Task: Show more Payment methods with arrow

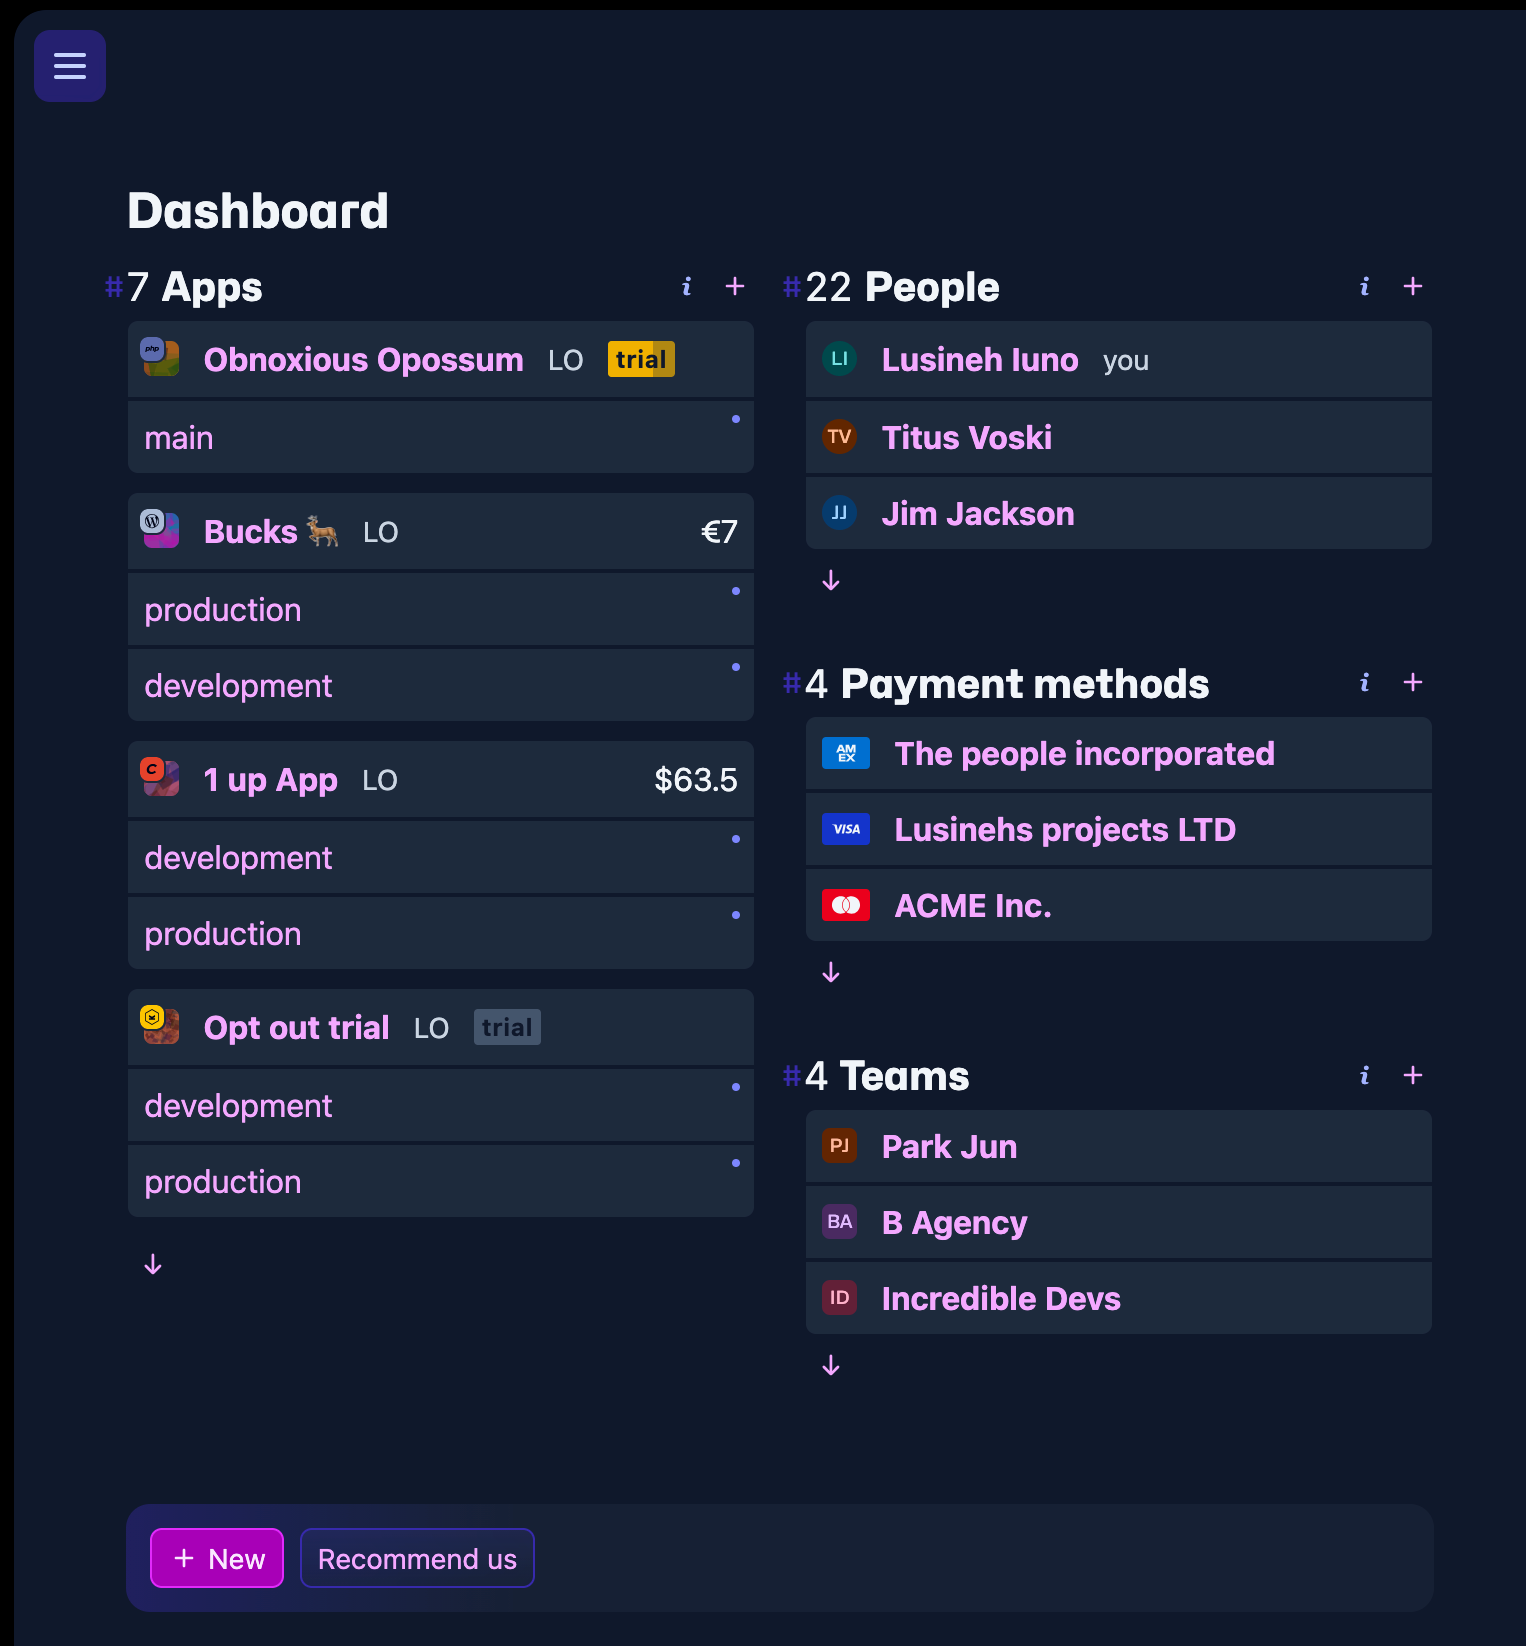Action: (831, 973)
